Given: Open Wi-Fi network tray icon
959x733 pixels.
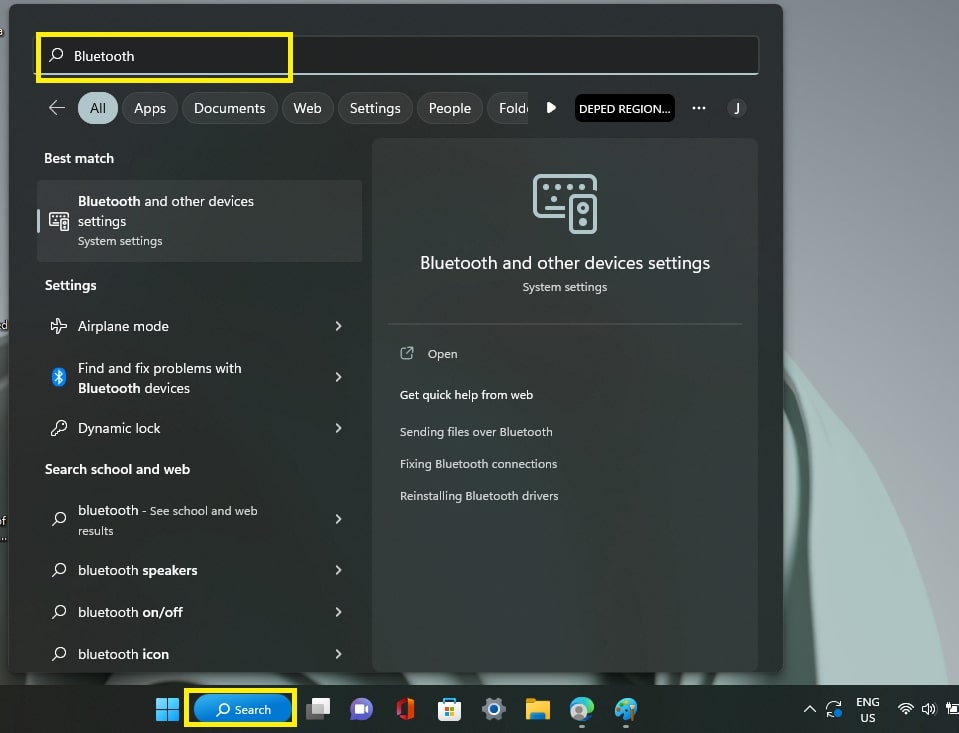Looking at the screenshot, I should 905,709.
